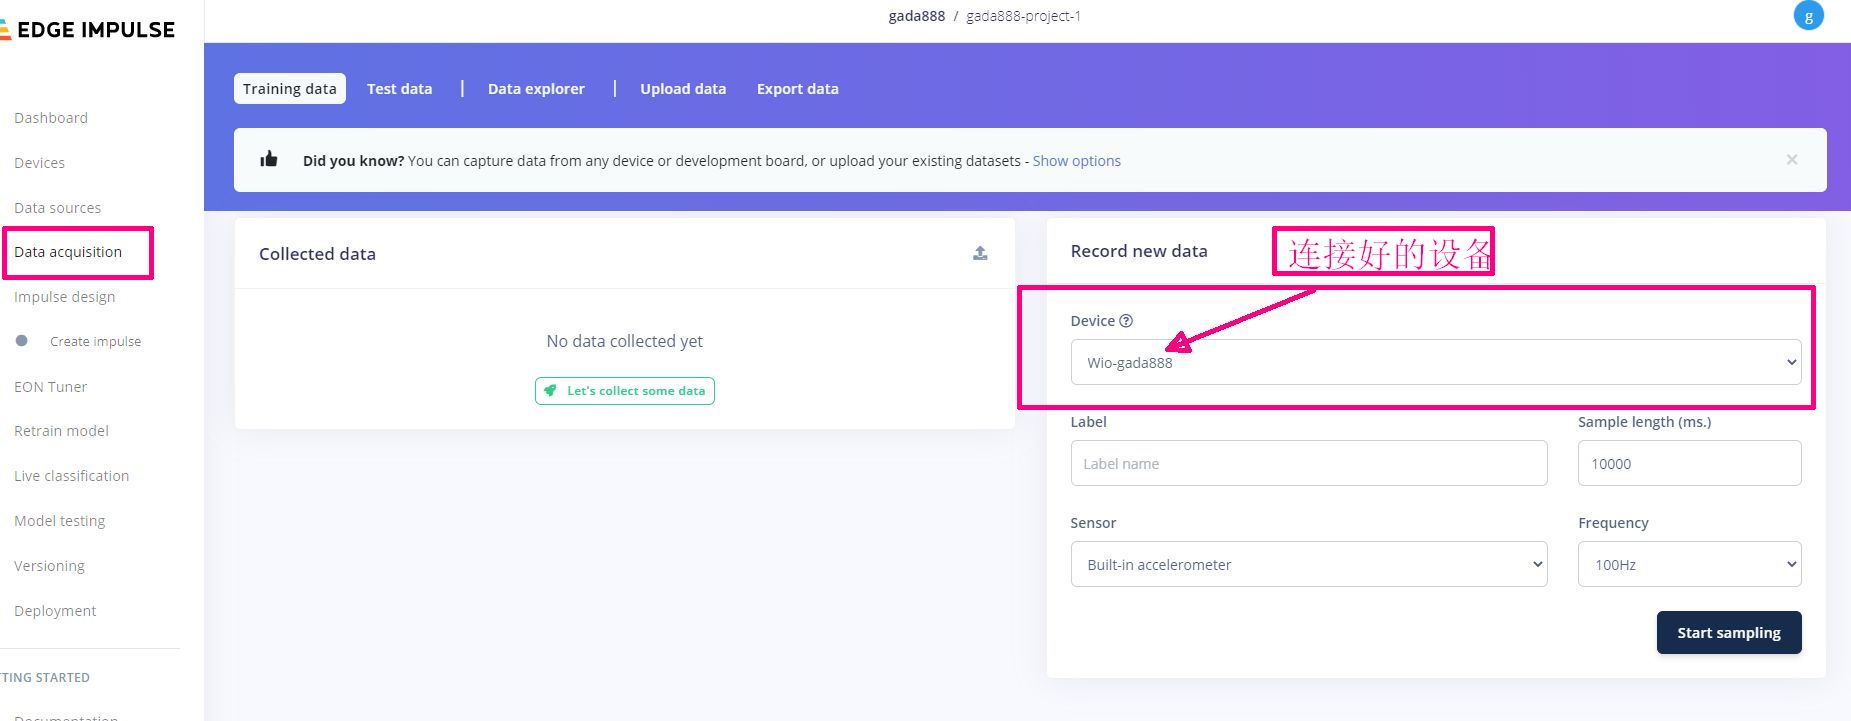The image size is (1851, 721).
Task: Select Data acquisition in sidebar
Action: coord(68,252)
